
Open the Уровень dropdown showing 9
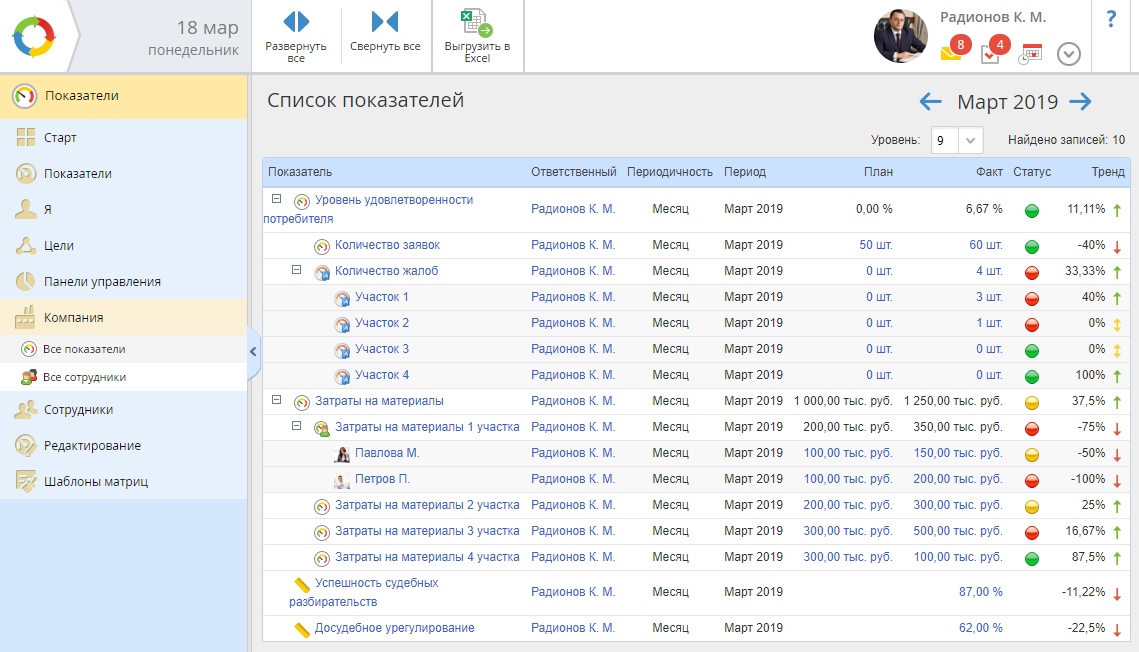[957, 140]
